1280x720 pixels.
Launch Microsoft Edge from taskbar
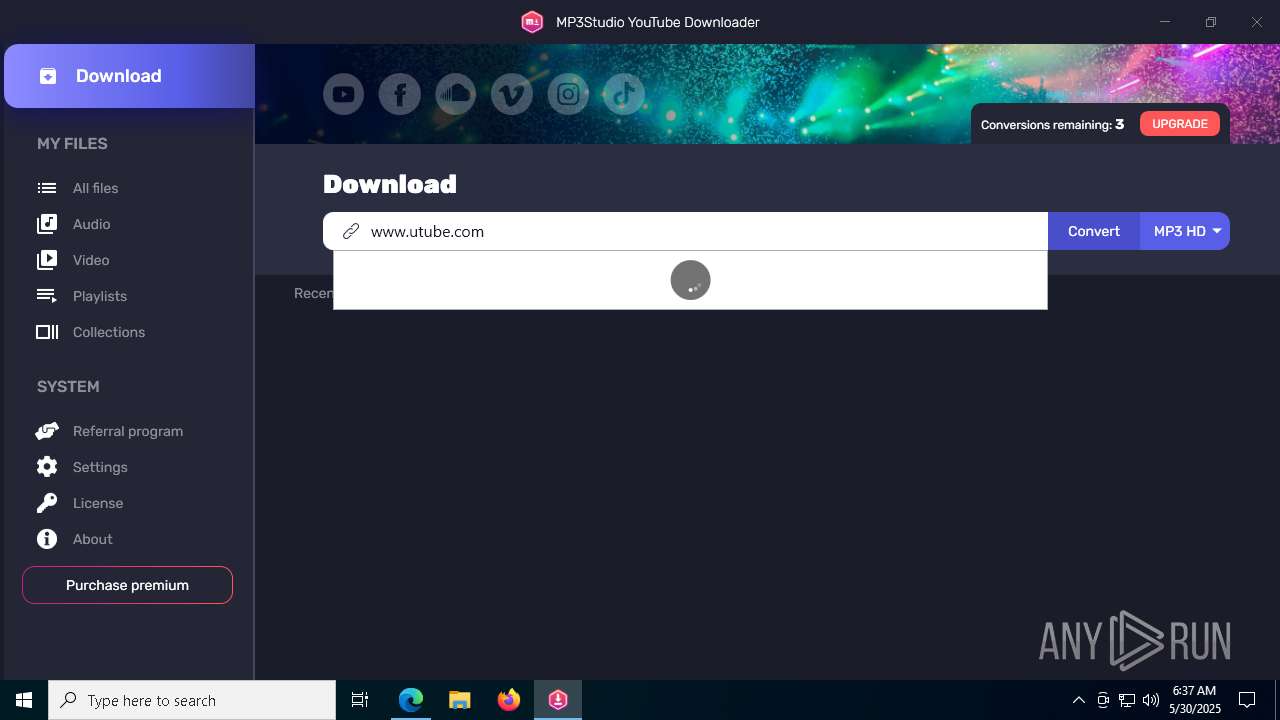pos(411,700)
